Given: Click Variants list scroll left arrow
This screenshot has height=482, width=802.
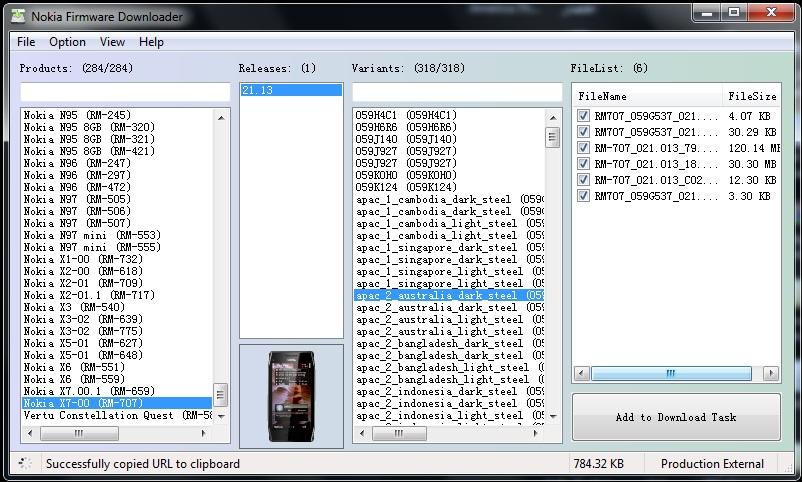Looking at the screenshot, I should pyautogui.click(x=362, y=433).
